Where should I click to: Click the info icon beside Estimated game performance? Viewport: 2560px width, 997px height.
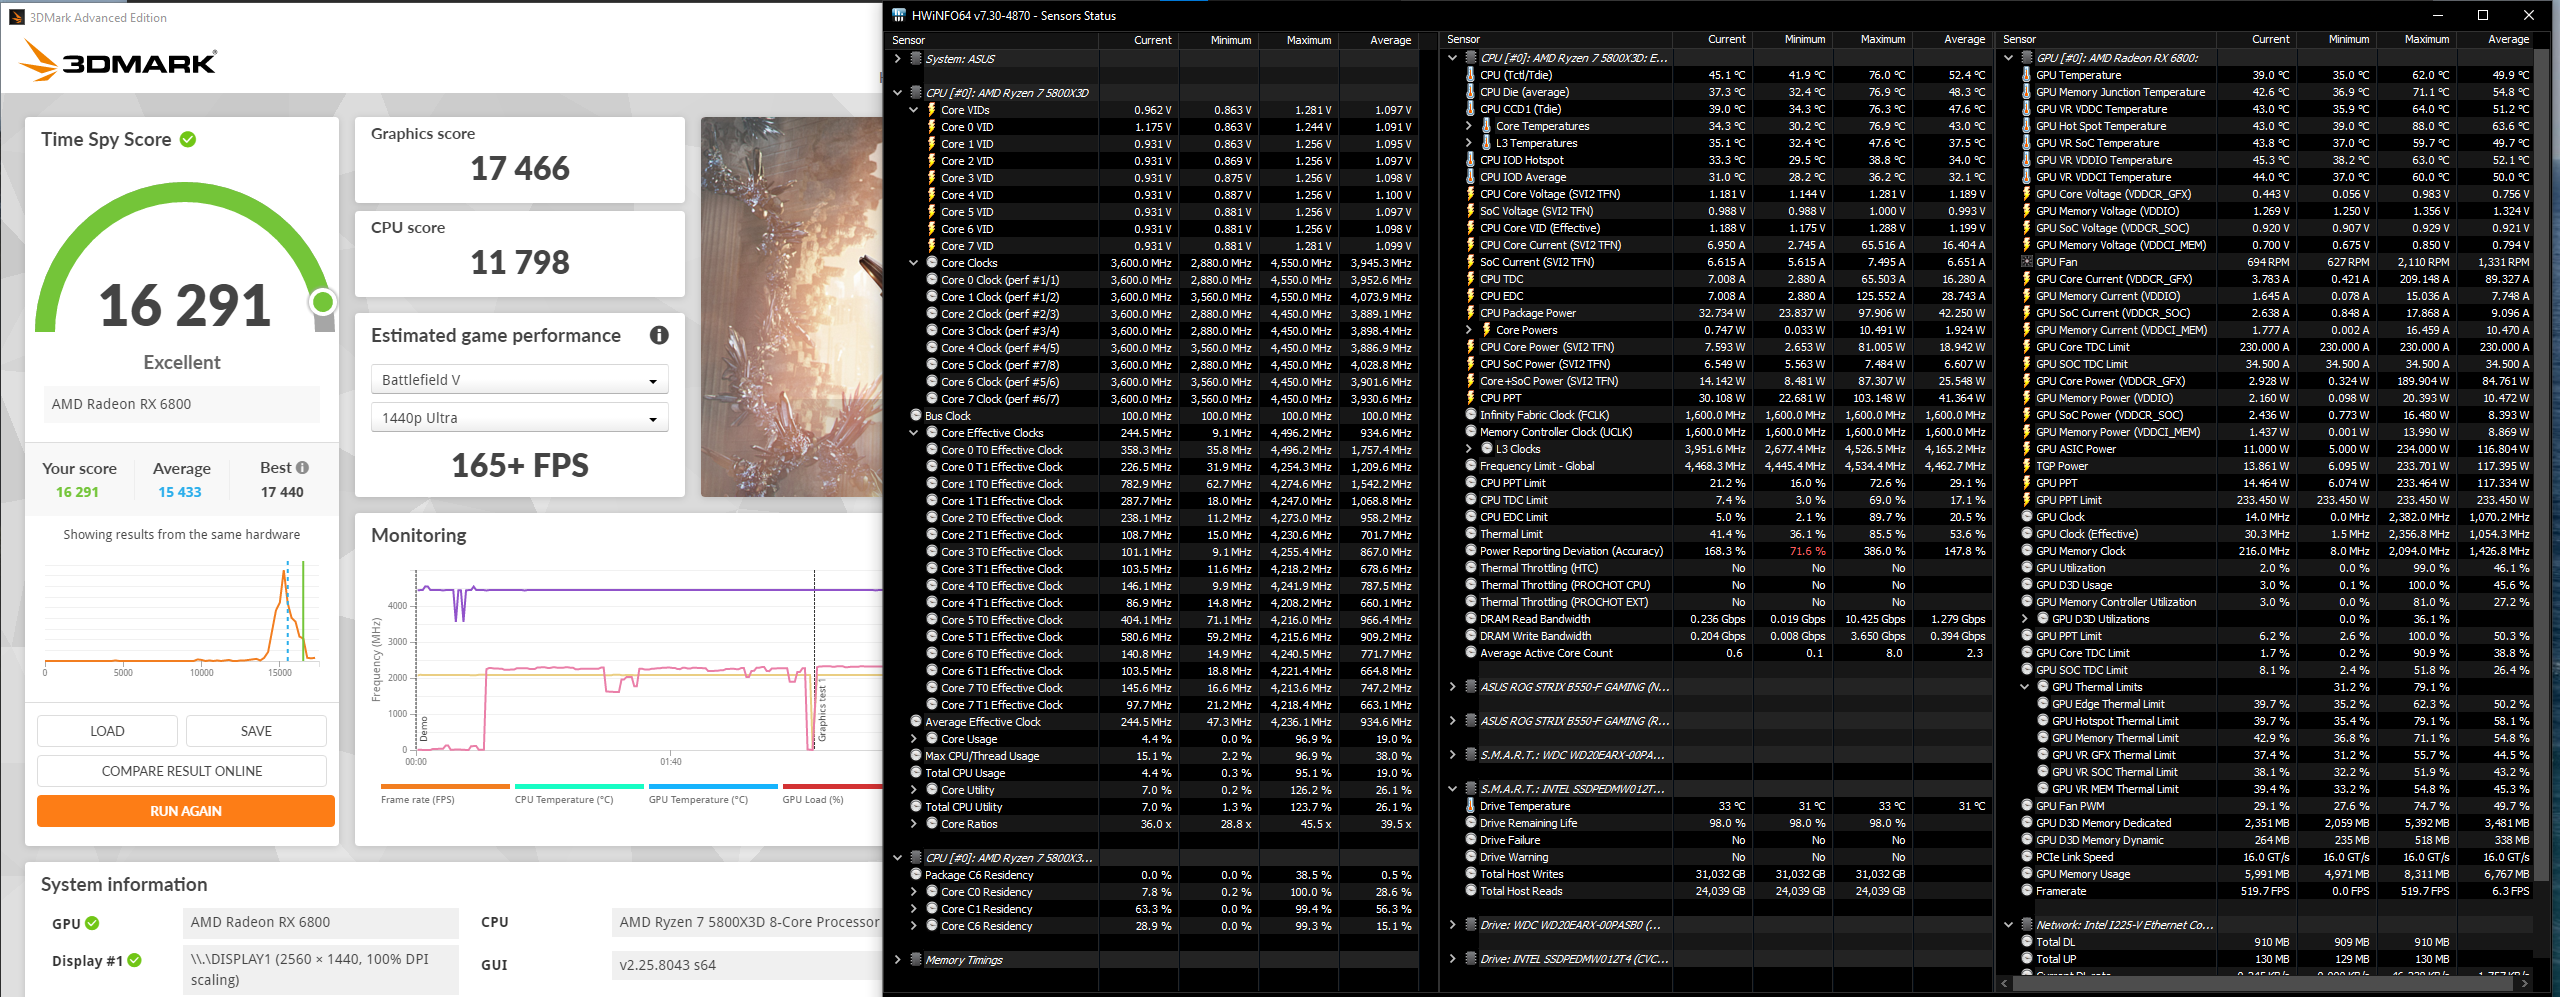click(659, 336)
